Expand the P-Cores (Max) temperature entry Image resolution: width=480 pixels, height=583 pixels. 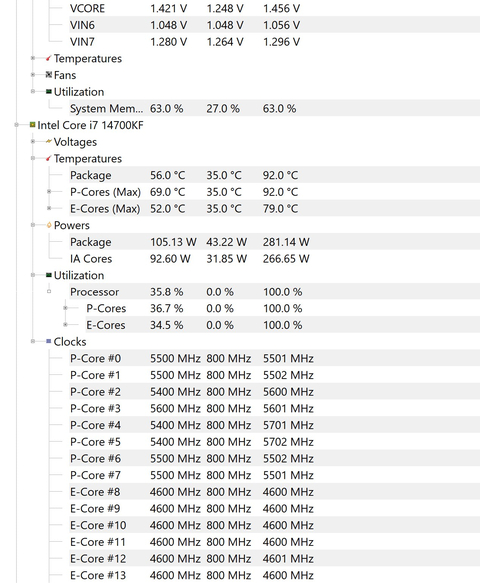pos(49,191)
